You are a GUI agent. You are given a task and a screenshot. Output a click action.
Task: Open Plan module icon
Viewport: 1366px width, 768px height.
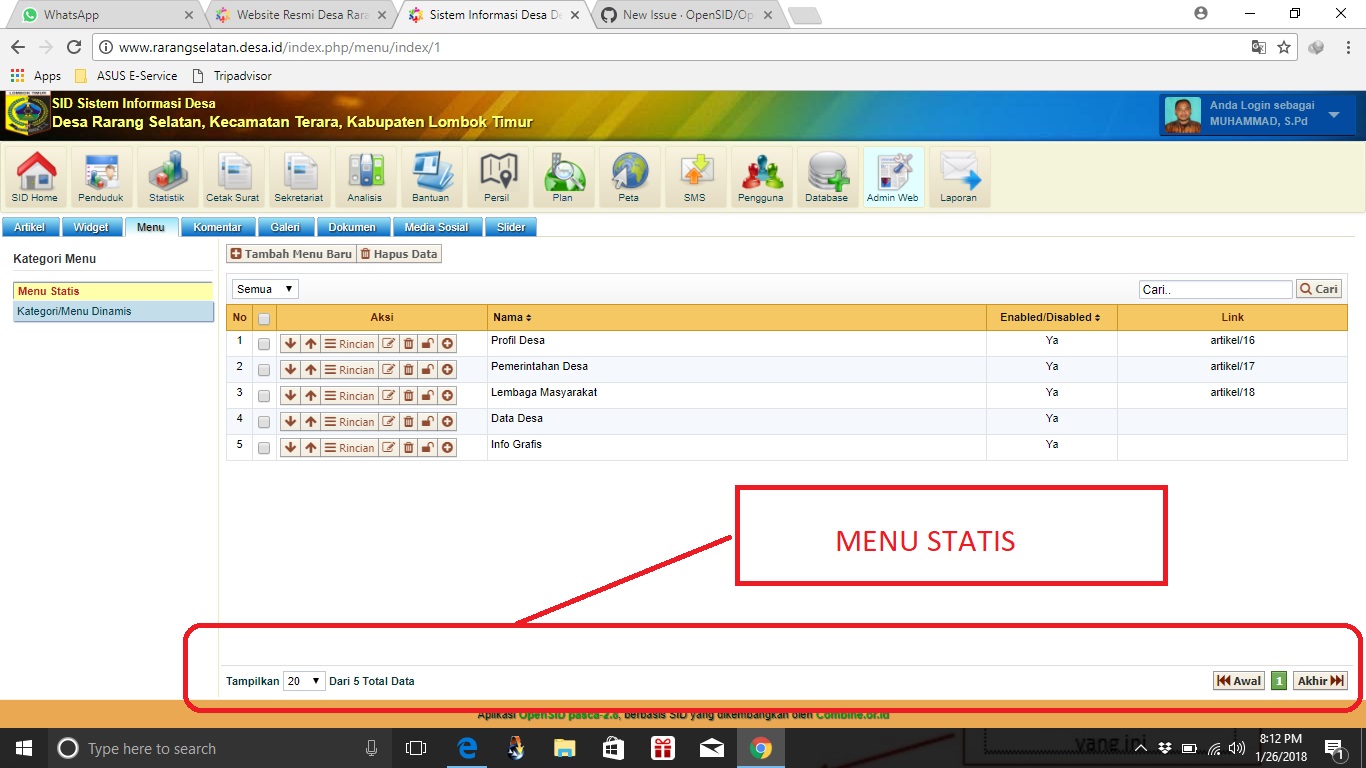563,177
